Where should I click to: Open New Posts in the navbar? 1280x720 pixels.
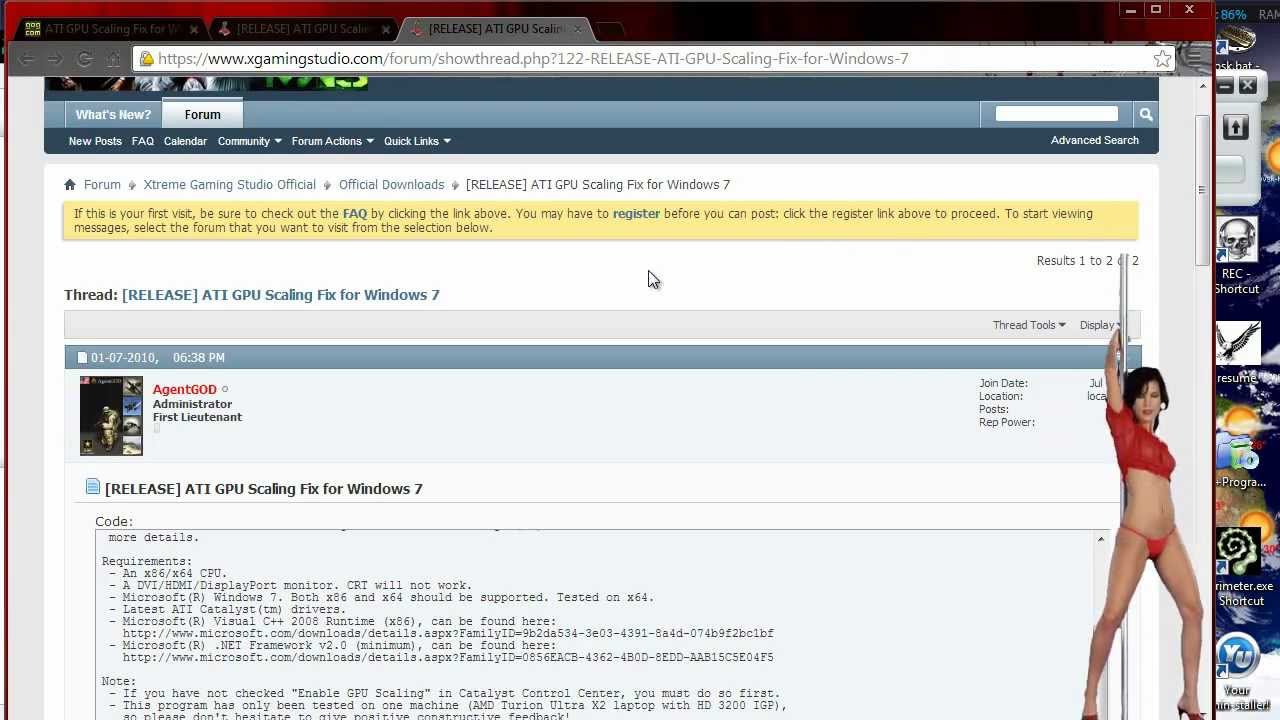click(95, 141)
